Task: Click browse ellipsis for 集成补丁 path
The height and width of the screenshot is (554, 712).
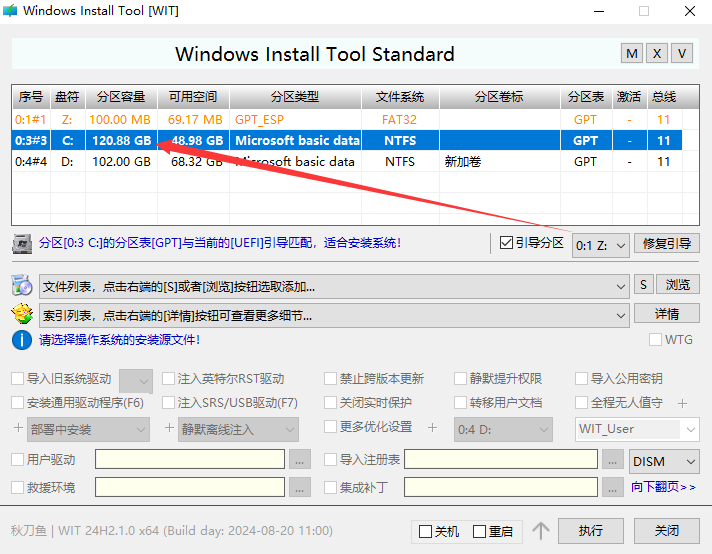Action: coord(613,487)
